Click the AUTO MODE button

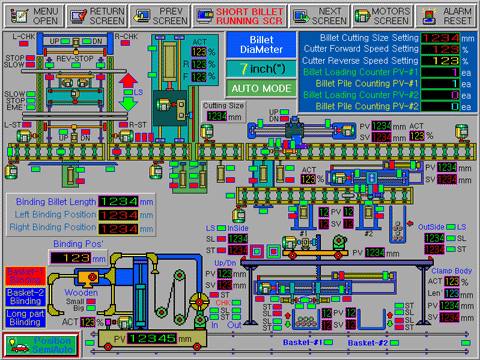tap(261, 88)
